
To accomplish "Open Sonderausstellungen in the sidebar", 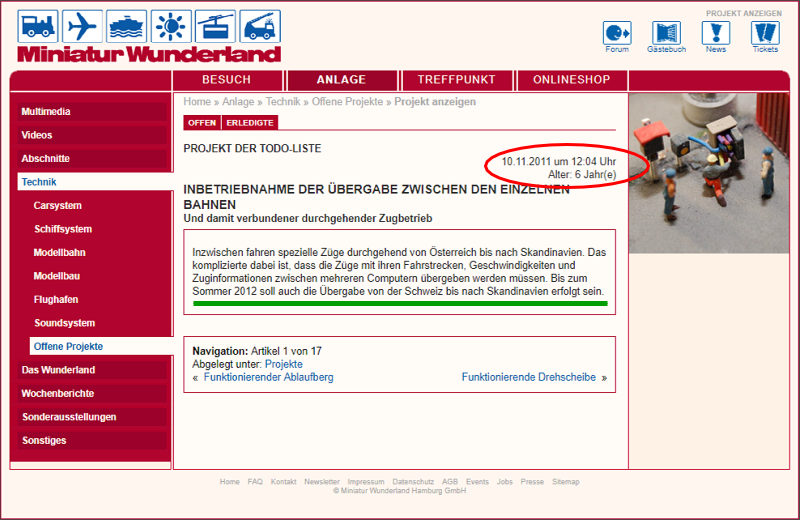I will [92, 417].
